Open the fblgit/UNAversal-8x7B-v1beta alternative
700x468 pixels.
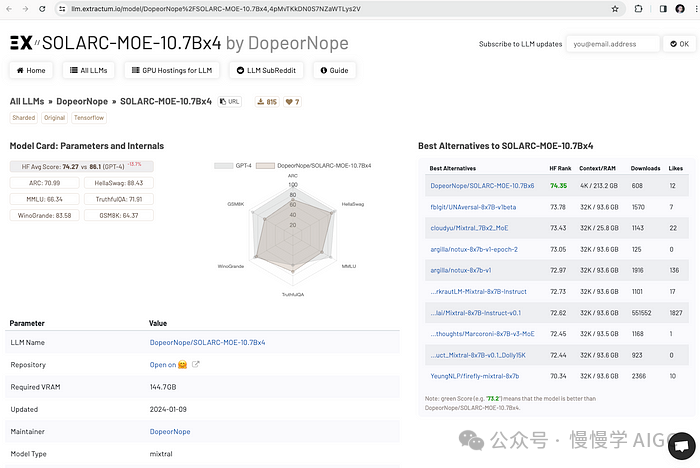tap(473, 206)
